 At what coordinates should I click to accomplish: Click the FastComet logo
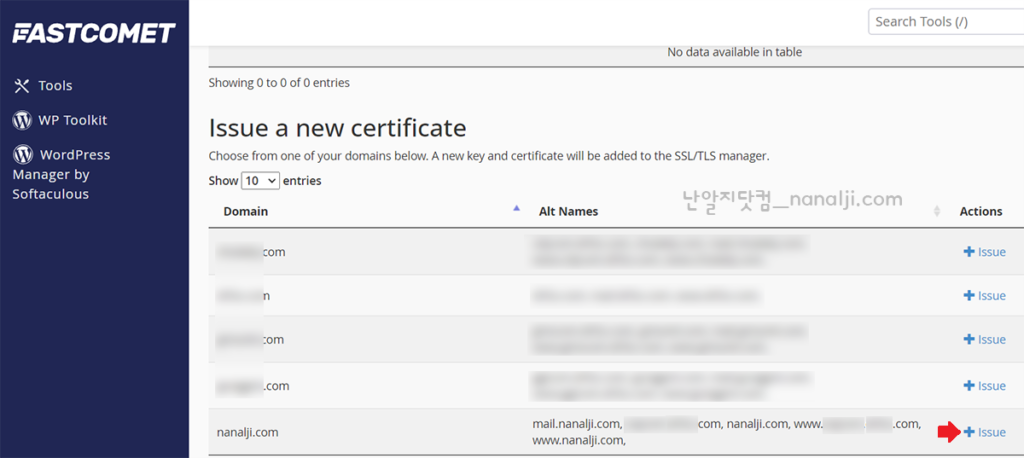(x=94, y=33)
